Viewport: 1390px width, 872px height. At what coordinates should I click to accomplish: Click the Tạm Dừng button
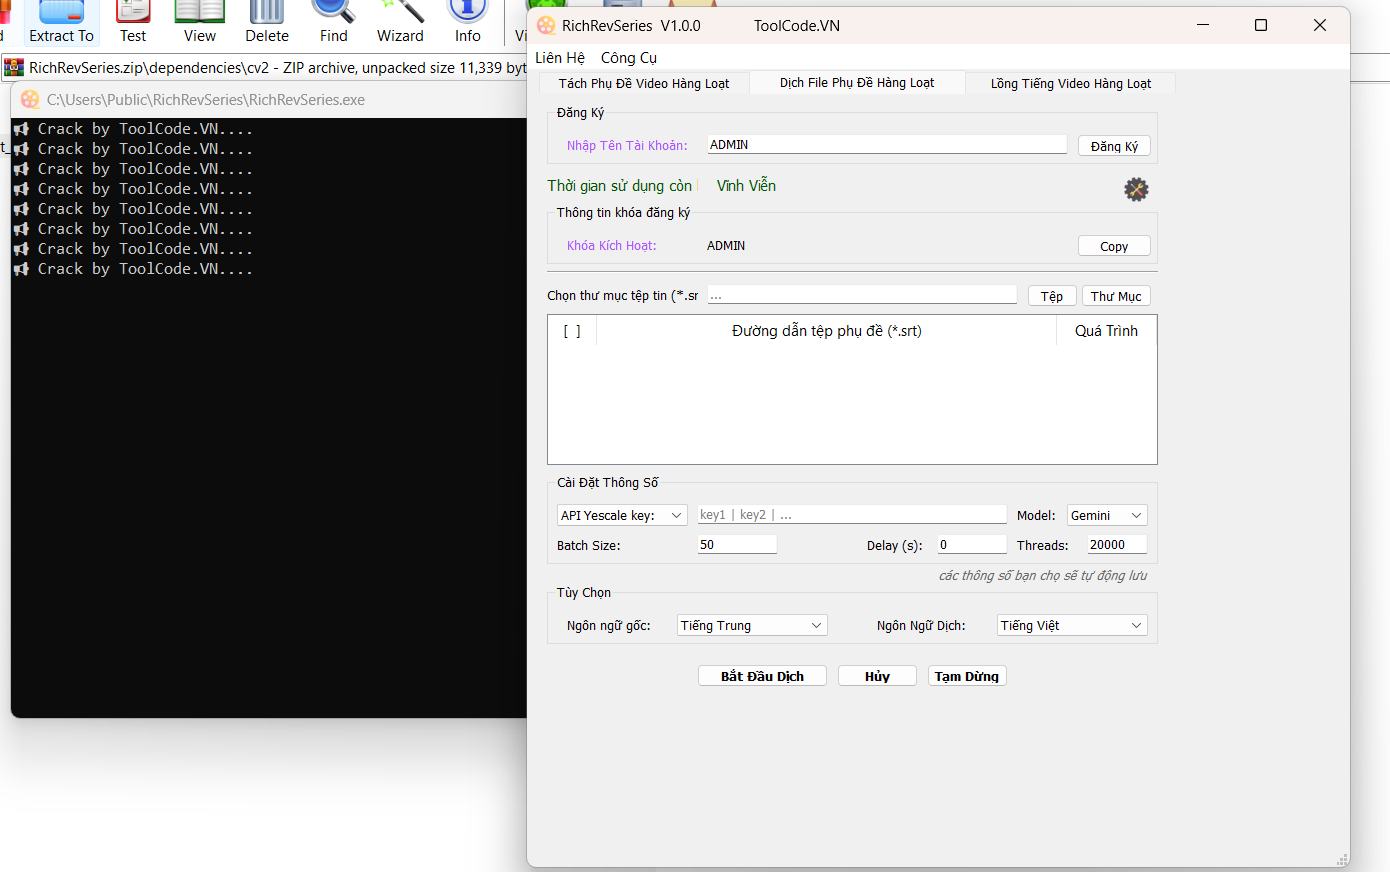967,676
